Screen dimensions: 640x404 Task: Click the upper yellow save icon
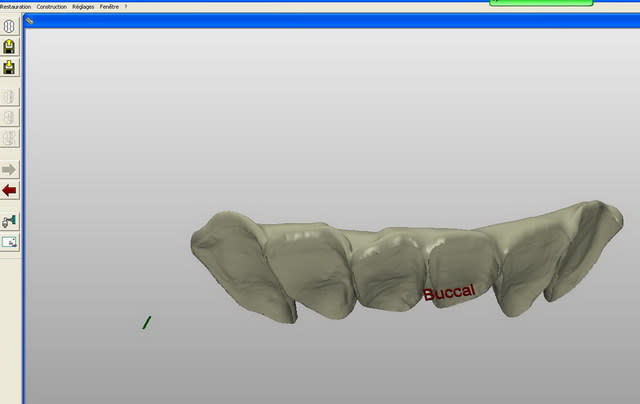[10, 47]
